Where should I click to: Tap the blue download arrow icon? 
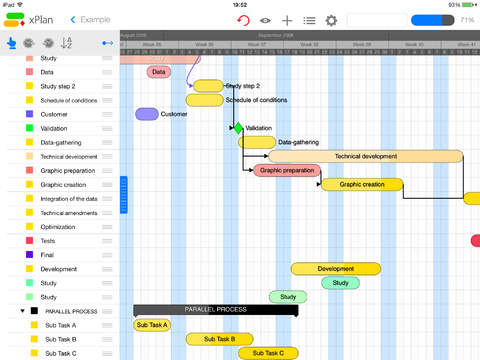[x=12, y=43]
